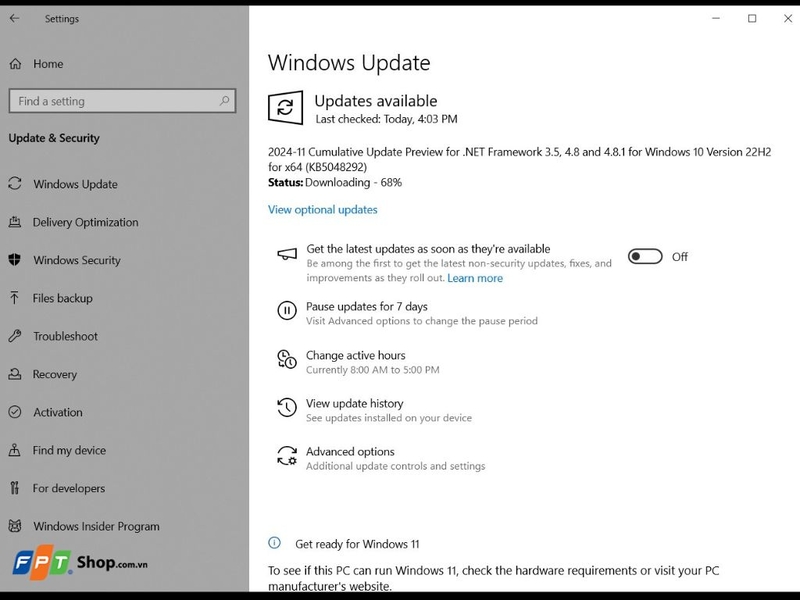Image resolution: width=800 pixels, height=600 pixels.
Task: Click the back arrow in Settings
Action: pyautogui.click(x=14, y=18)
